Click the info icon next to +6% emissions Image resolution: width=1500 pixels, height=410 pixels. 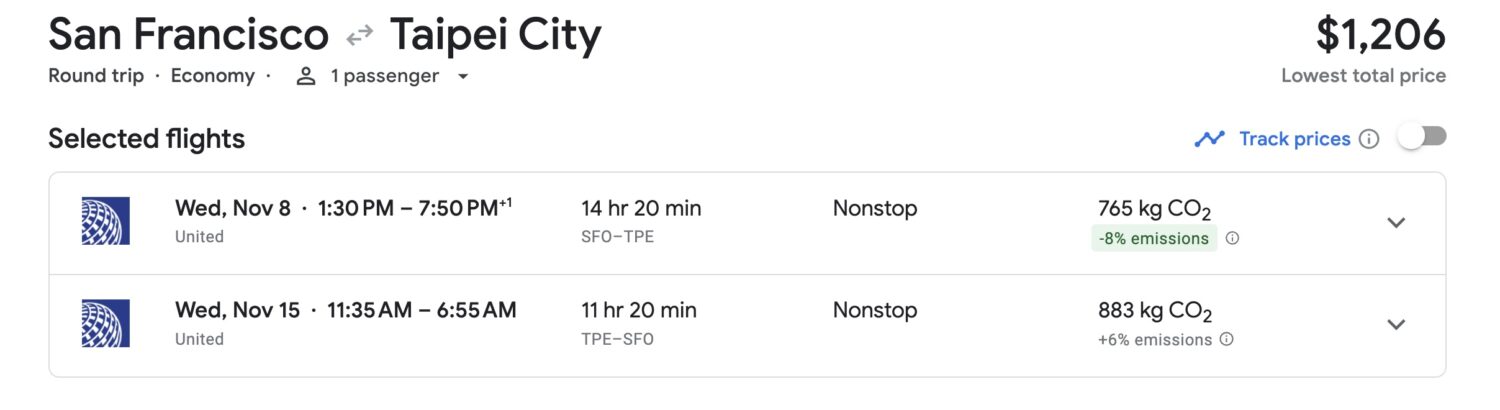(x=1226, y=340)
